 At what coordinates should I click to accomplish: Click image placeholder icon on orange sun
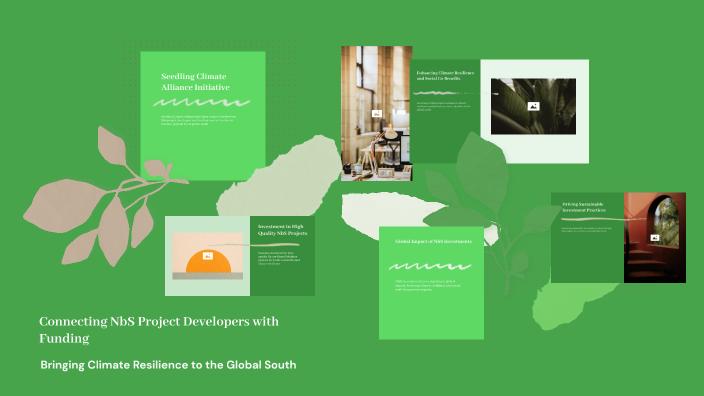coord(207,256)
